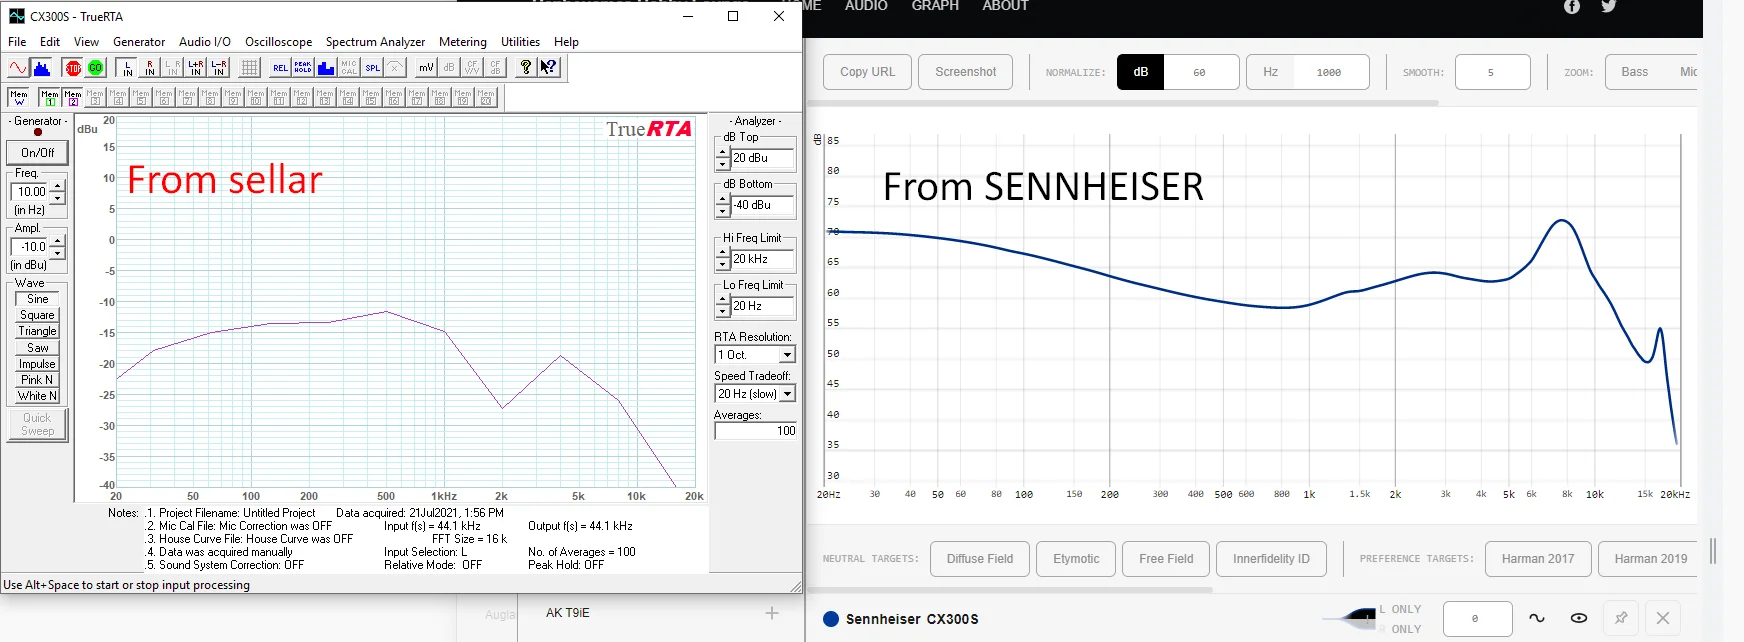Viewport: 1744px width, 642px height.
Task: Click the Screenshot button
Action: tap(966, 72)
